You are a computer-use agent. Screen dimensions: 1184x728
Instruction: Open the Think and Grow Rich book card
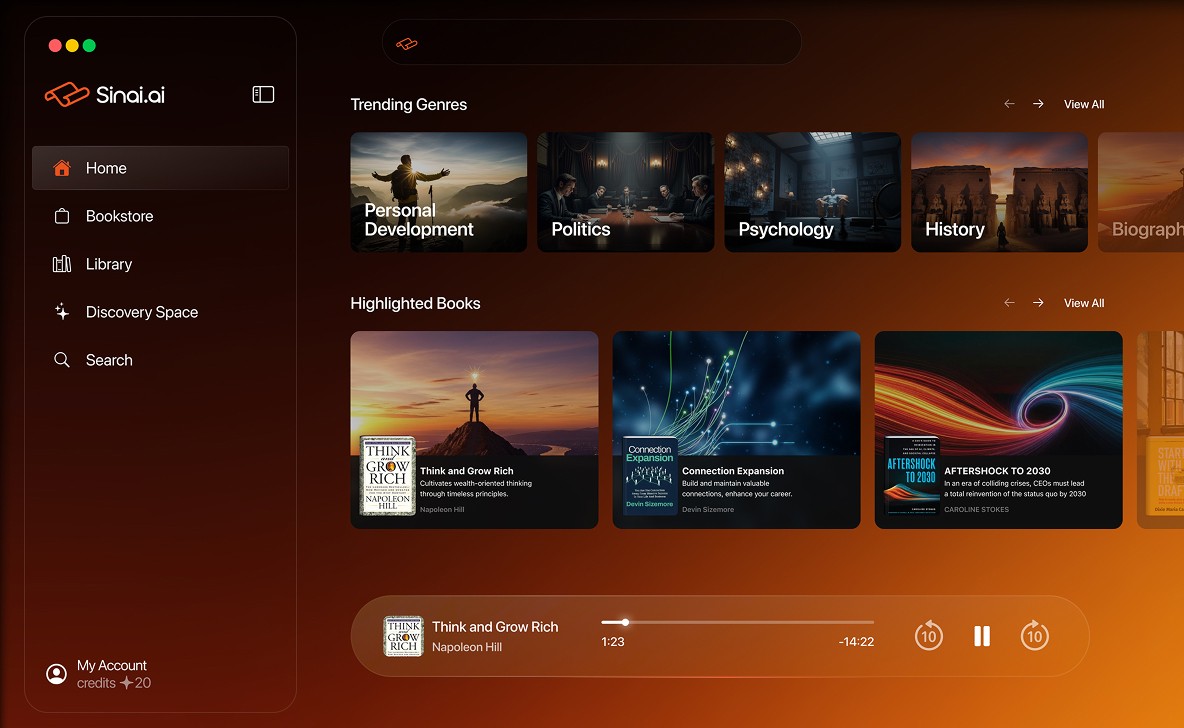click(474, 430)
